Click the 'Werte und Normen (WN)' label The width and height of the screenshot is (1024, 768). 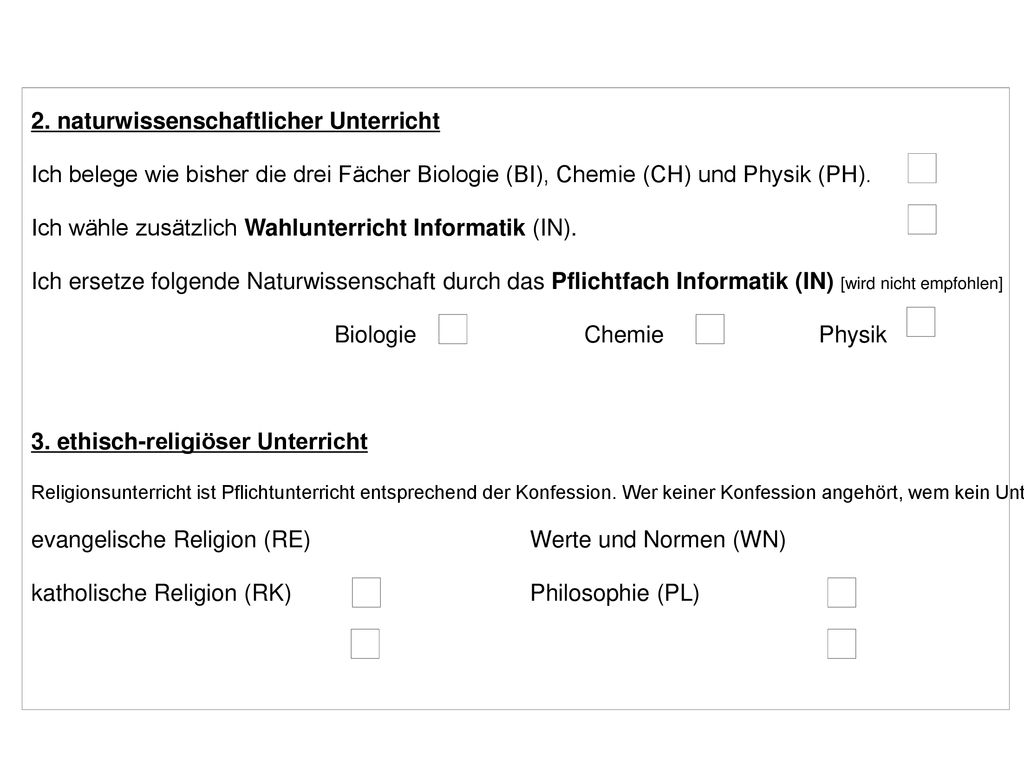coord(658,540)
